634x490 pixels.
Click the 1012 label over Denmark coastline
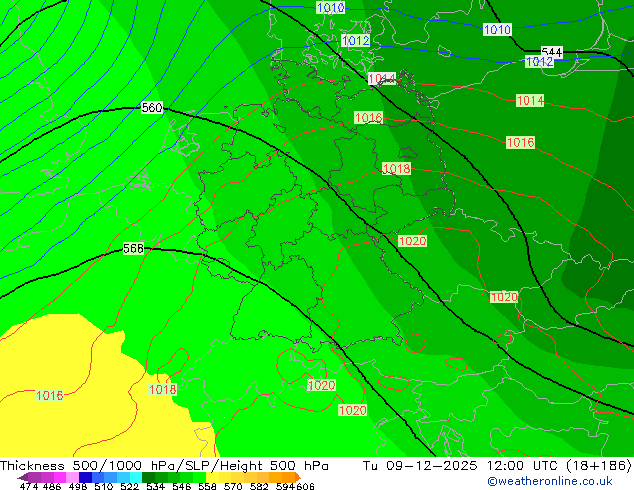tap(355, 40)
